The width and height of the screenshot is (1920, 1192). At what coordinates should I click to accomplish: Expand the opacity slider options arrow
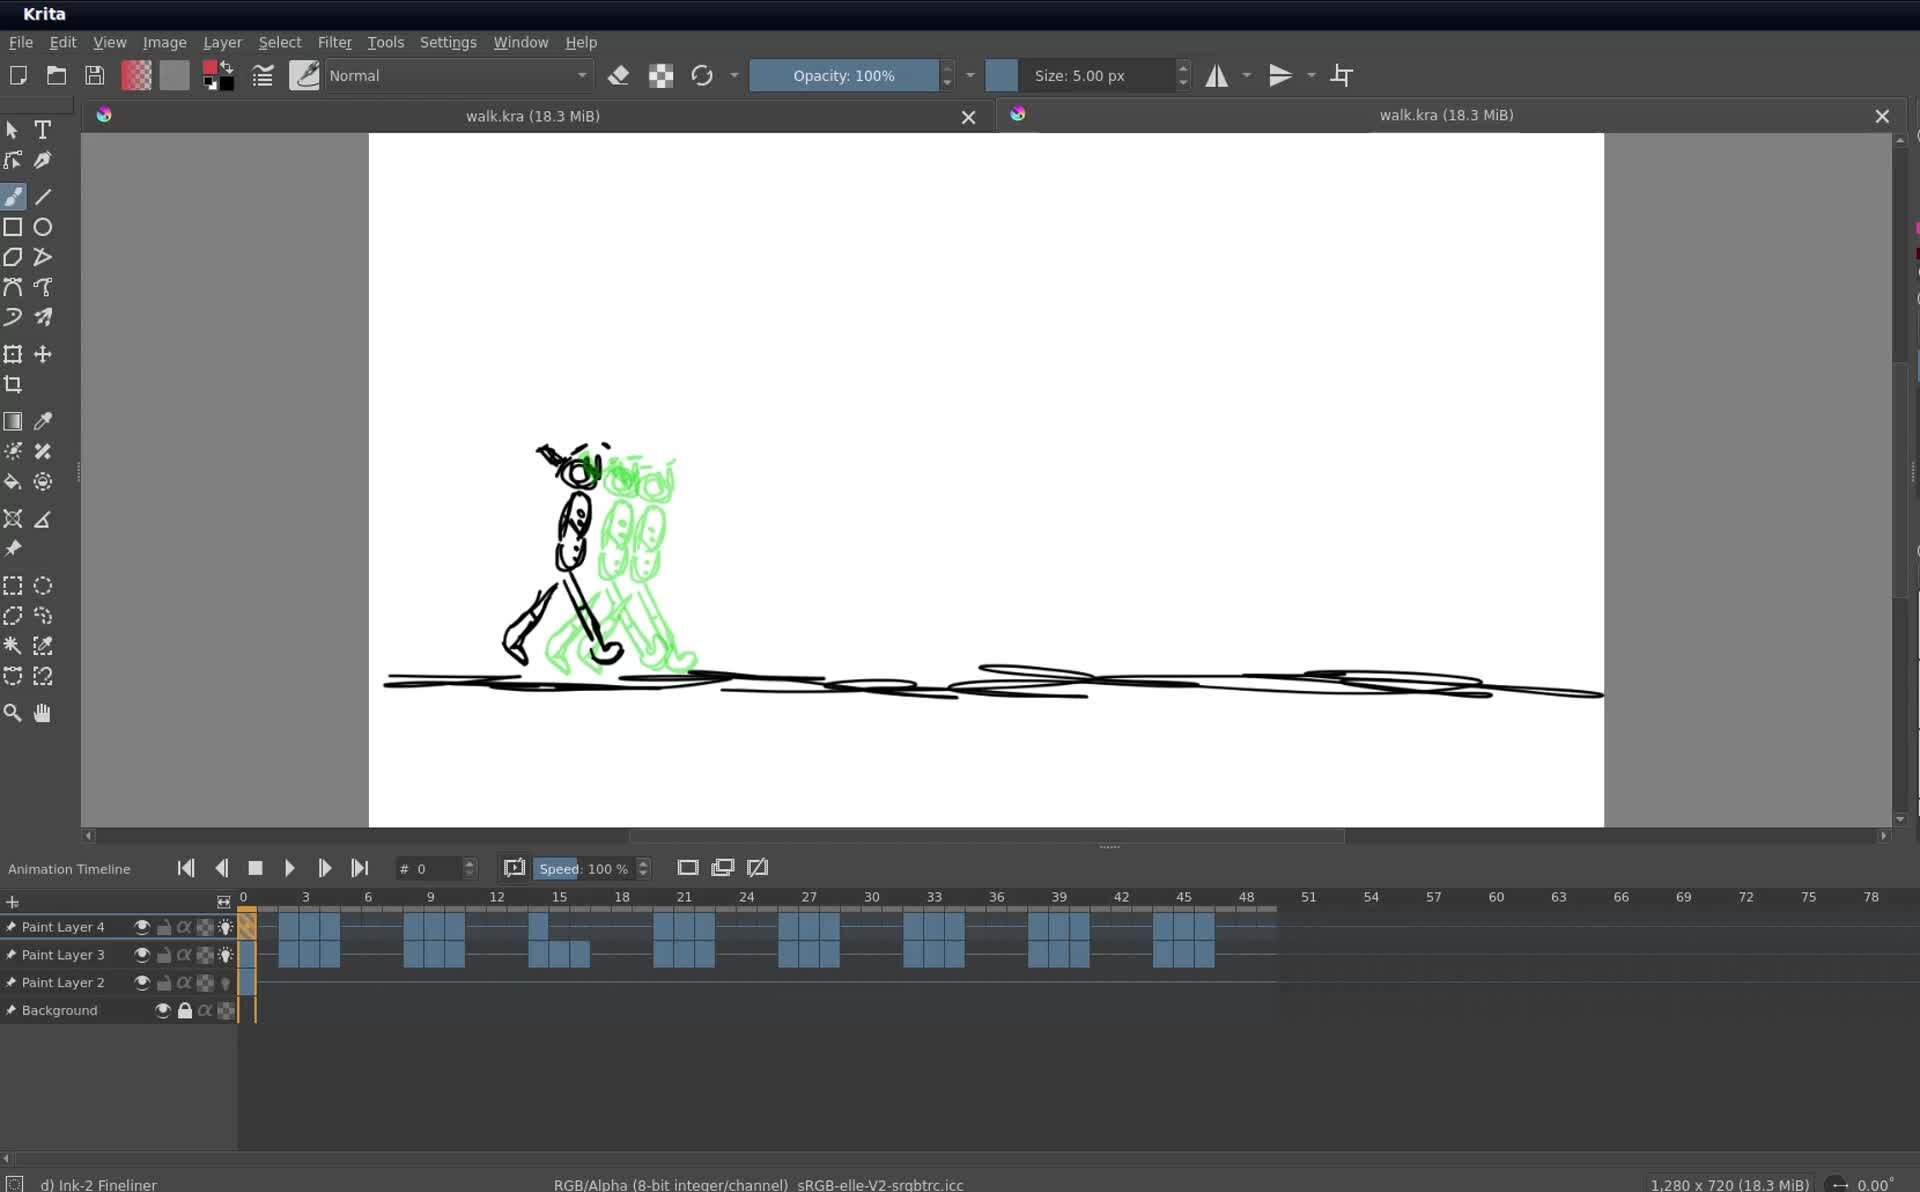click(x=970, y=76)
